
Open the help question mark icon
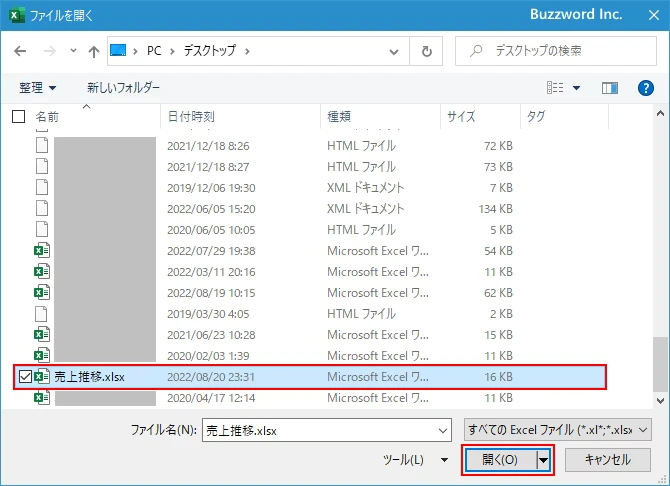(645, 88)
